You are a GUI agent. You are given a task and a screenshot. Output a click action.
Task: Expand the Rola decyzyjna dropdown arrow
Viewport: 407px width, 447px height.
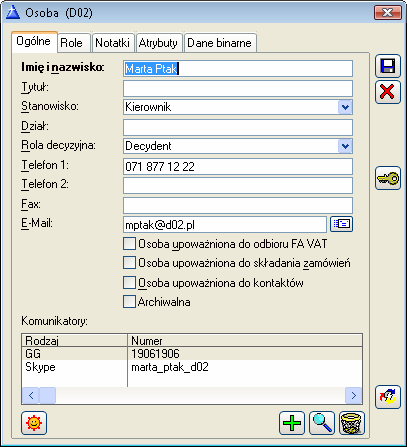coord(345,146)
